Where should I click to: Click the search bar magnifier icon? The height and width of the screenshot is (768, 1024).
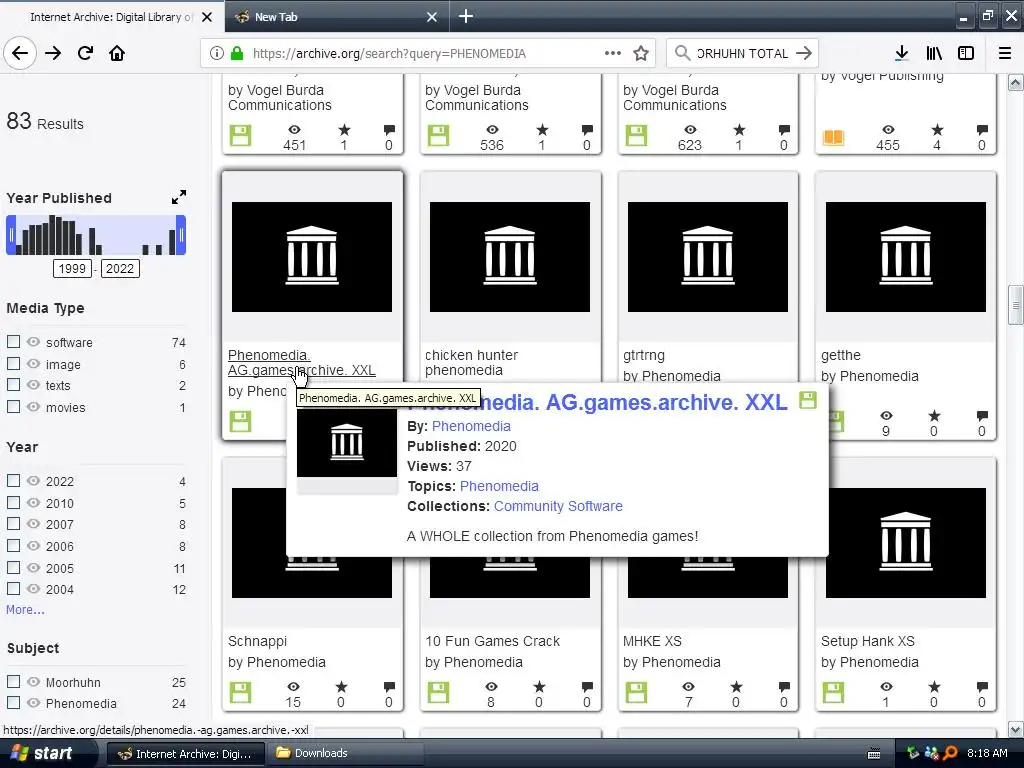click(x=682, y=53)
